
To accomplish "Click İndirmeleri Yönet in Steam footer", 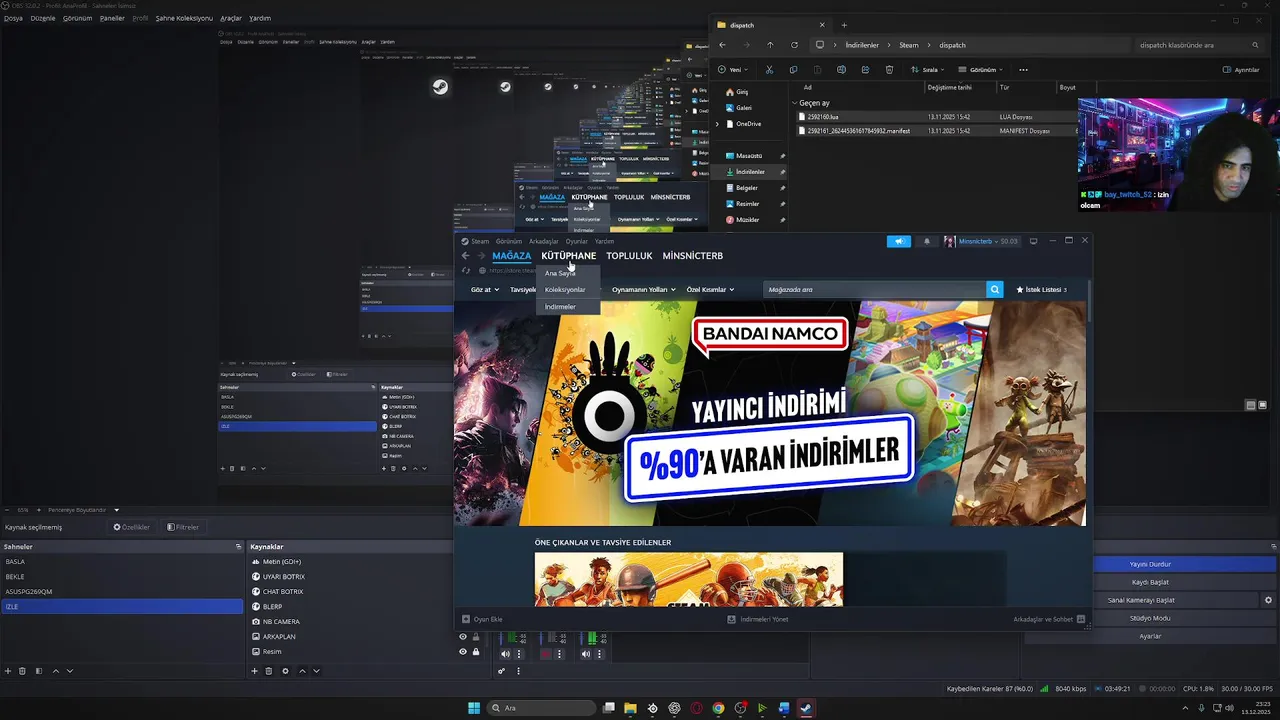I will coord(758,619).
